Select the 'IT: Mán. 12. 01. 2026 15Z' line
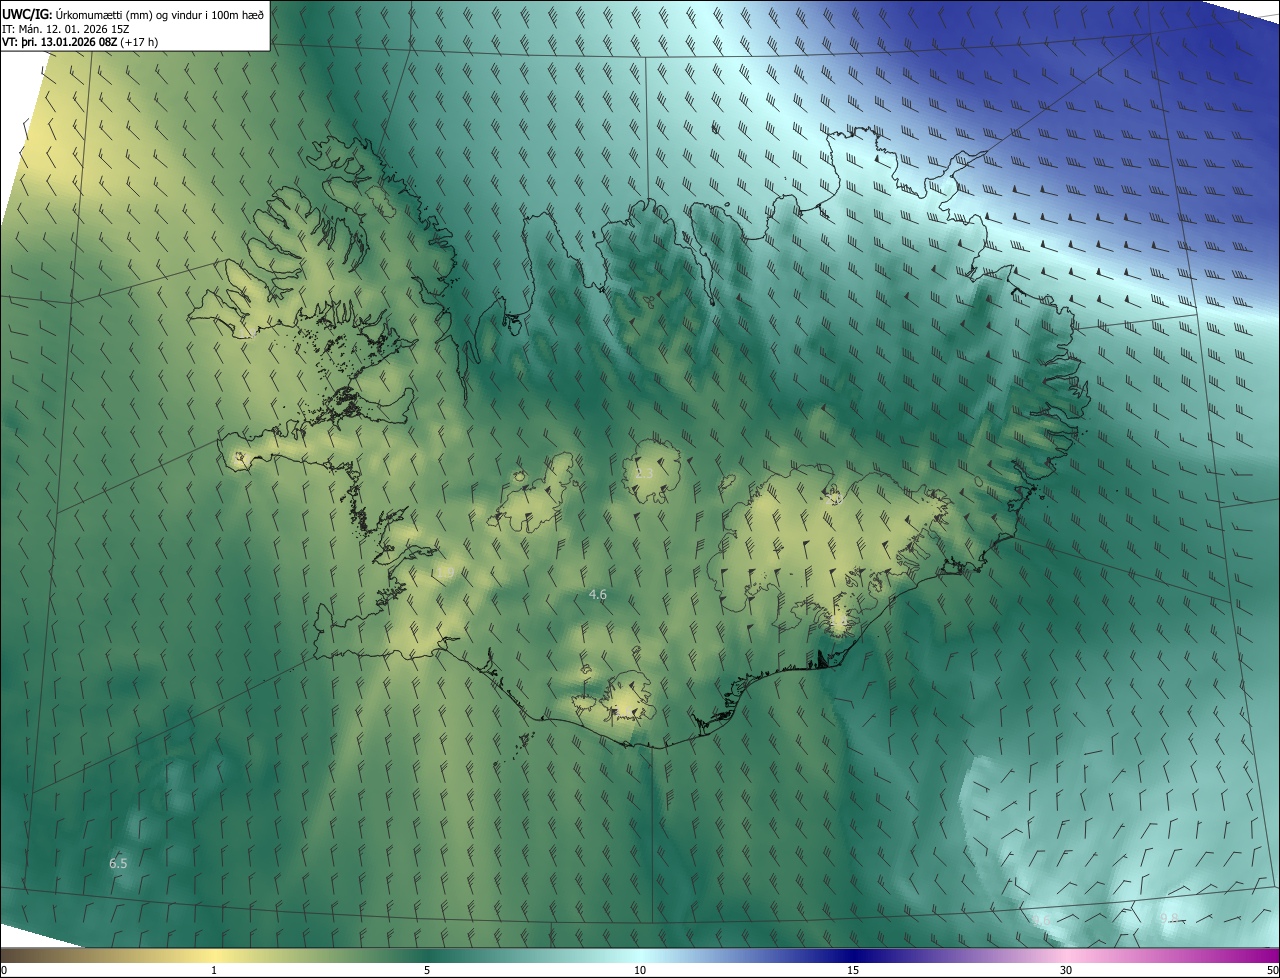Screen dimensions: 1280x978 pos(66,28)
